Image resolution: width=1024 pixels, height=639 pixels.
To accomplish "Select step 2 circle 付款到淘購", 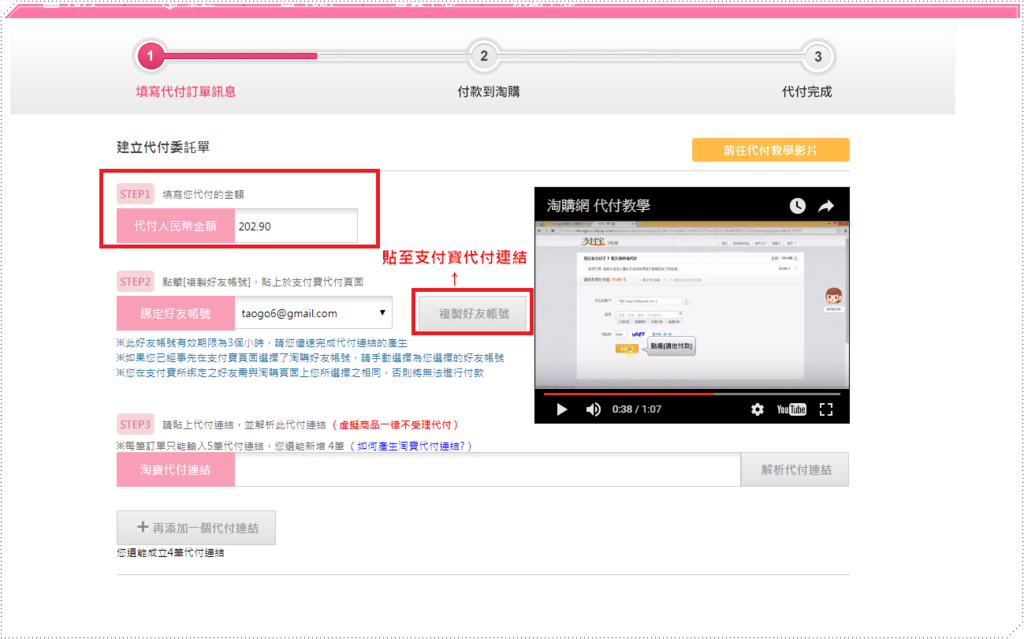I will (484, 56).
